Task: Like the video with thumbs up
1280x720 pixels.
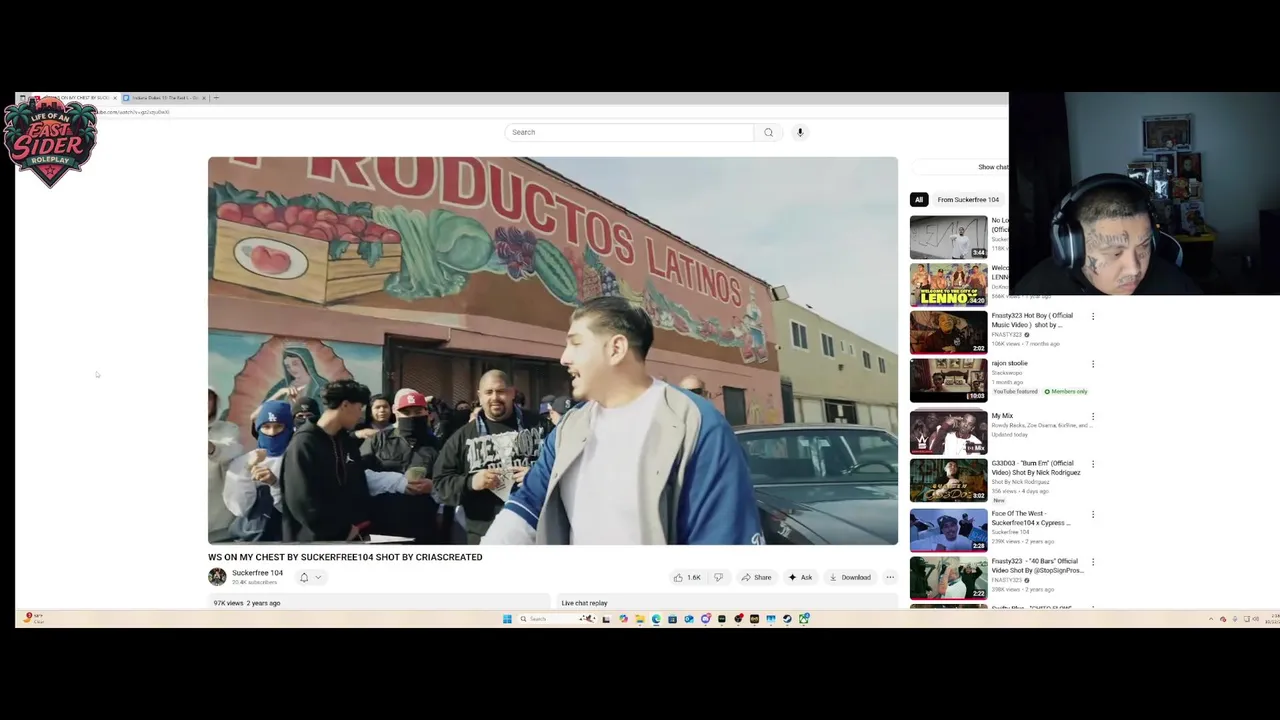Action: pyautogui.click(x=687, y=577)
